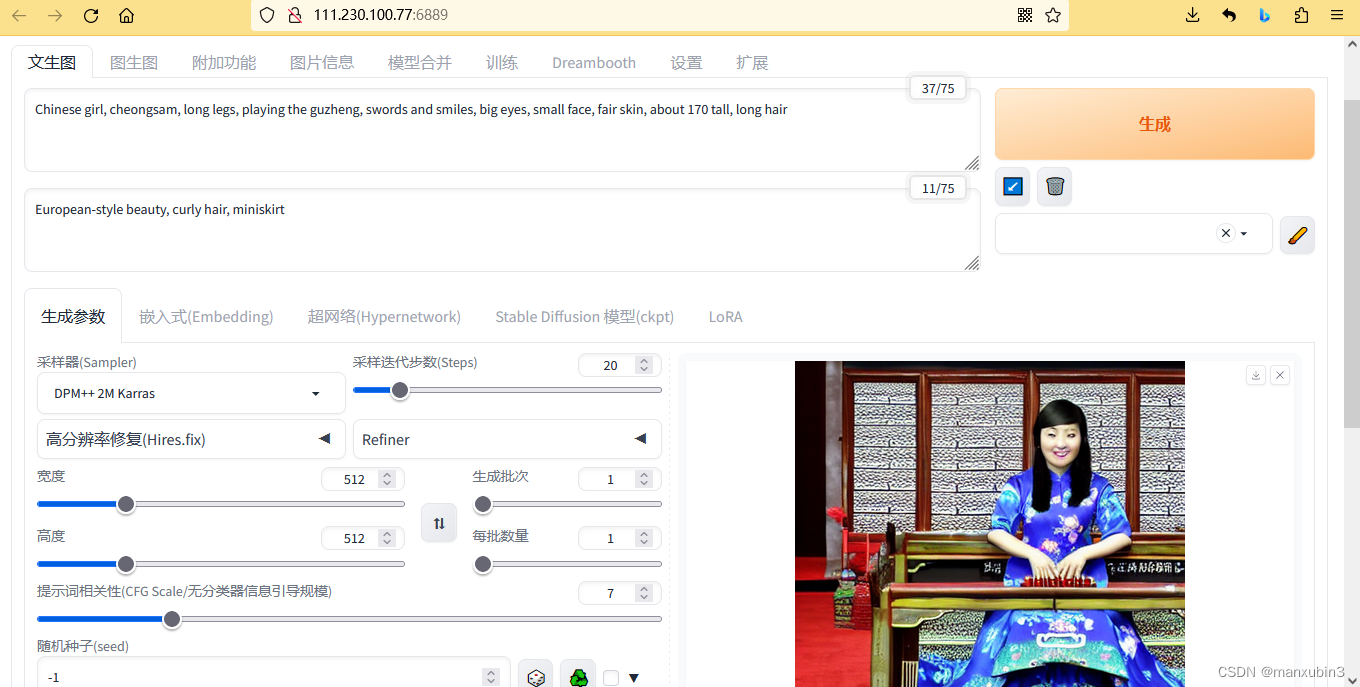
Task: Open the Dreambooth tab
Action: 594,62
